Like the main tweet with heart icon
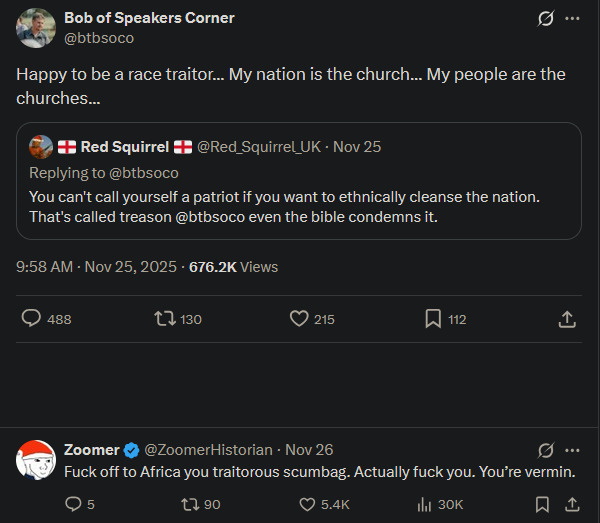Viewport: 600px width, 523px height. pyautogui.click(x=298, y=319)
